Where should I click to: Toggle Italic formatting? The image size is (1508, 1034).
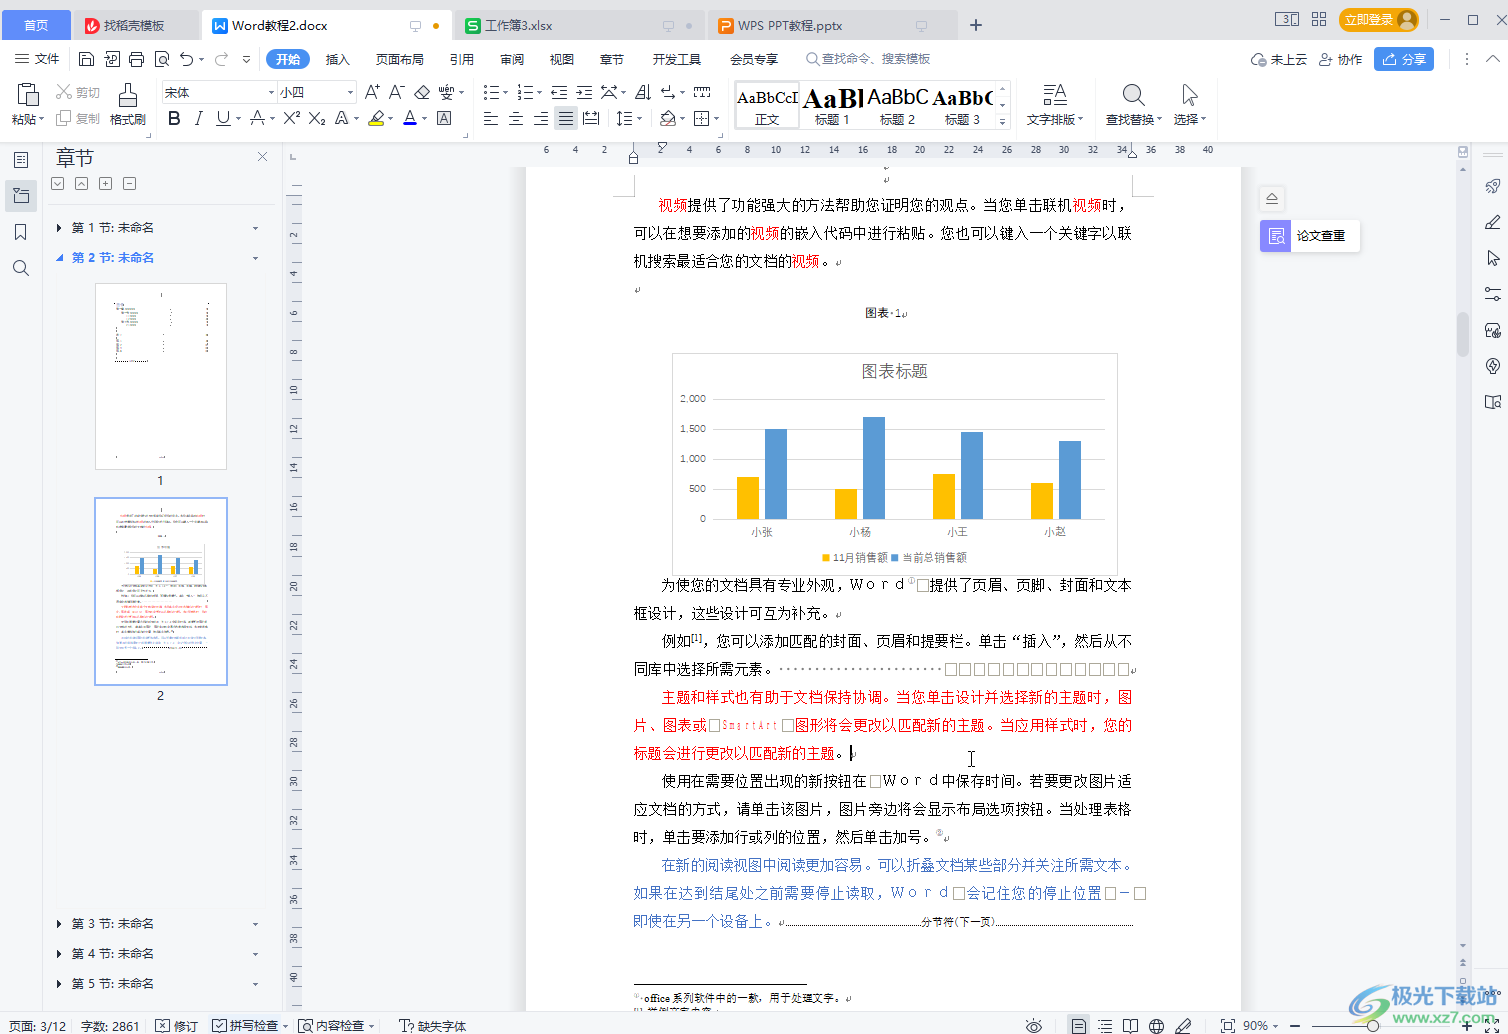click(198, 119)
